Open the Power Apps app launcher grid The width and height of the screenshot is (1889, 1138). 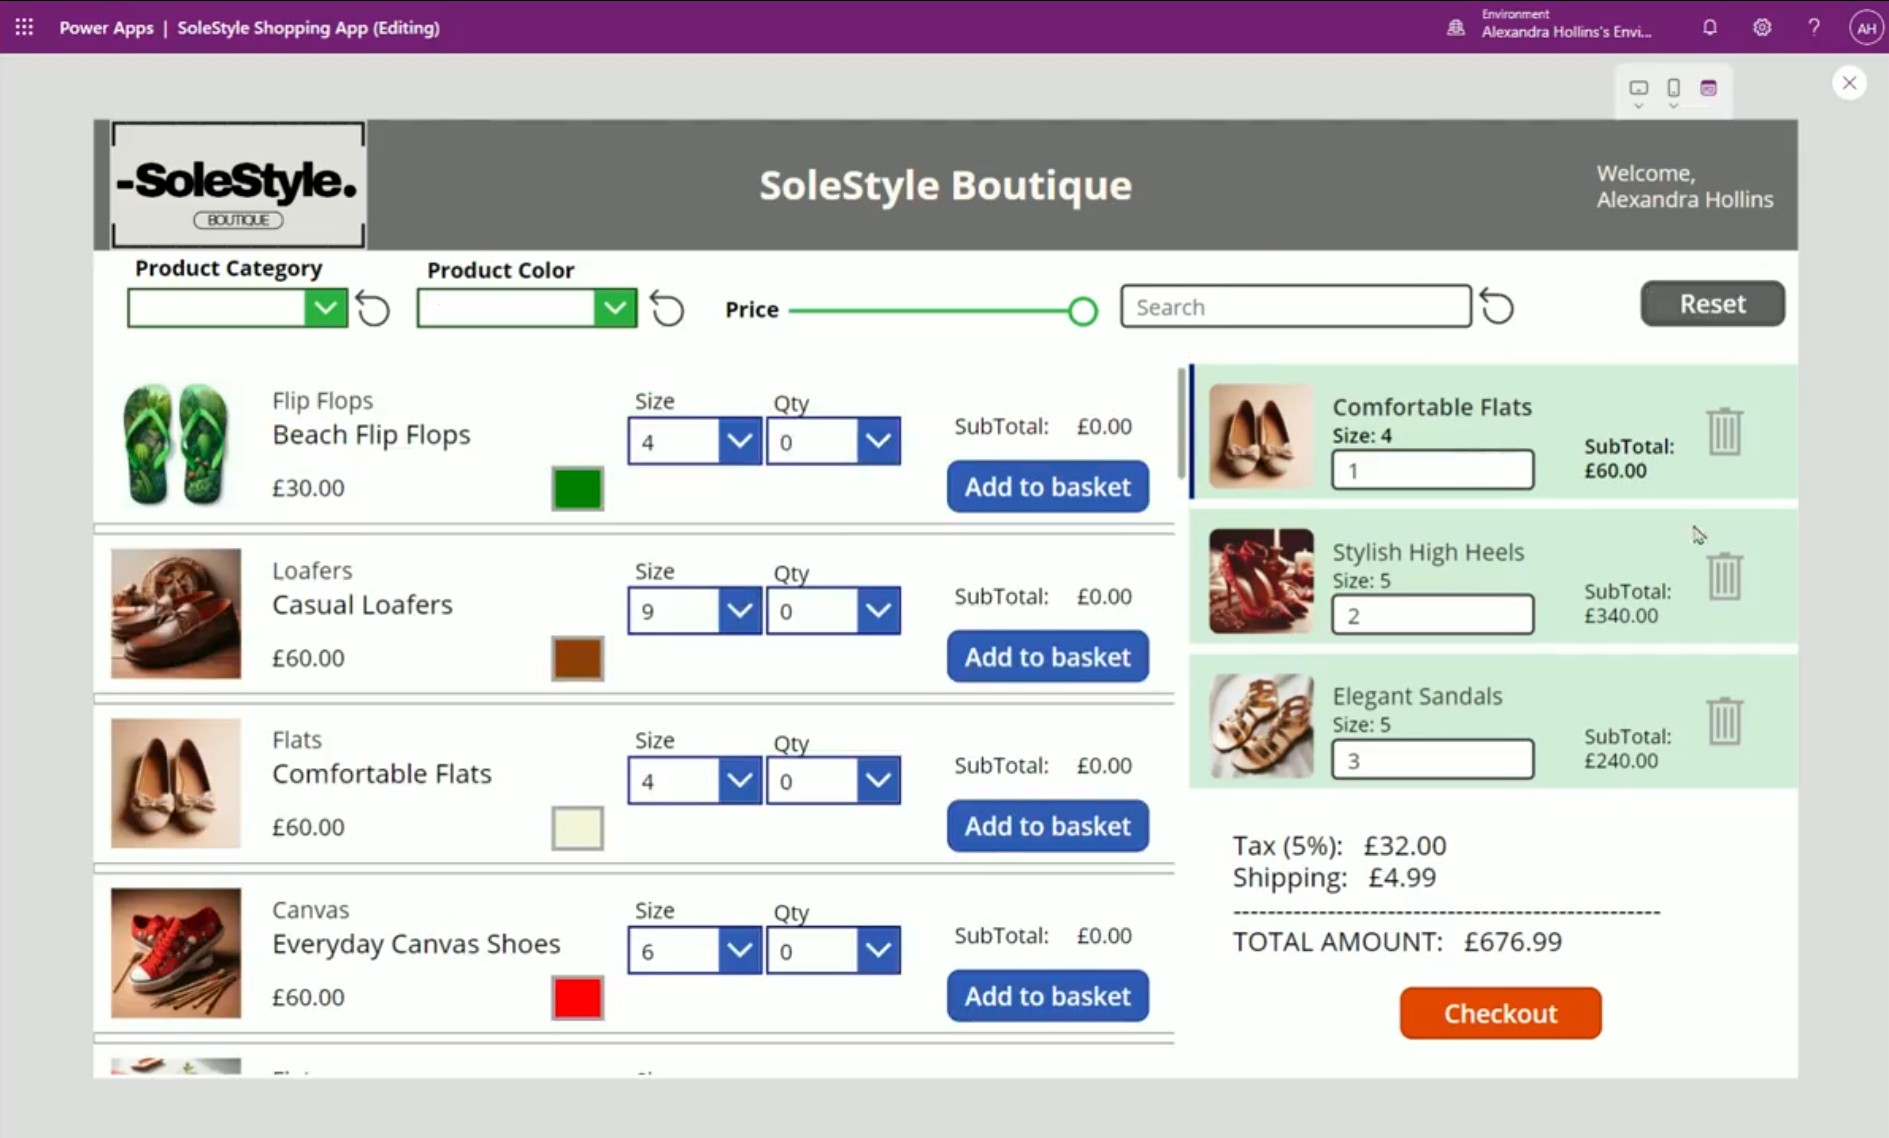24,27
